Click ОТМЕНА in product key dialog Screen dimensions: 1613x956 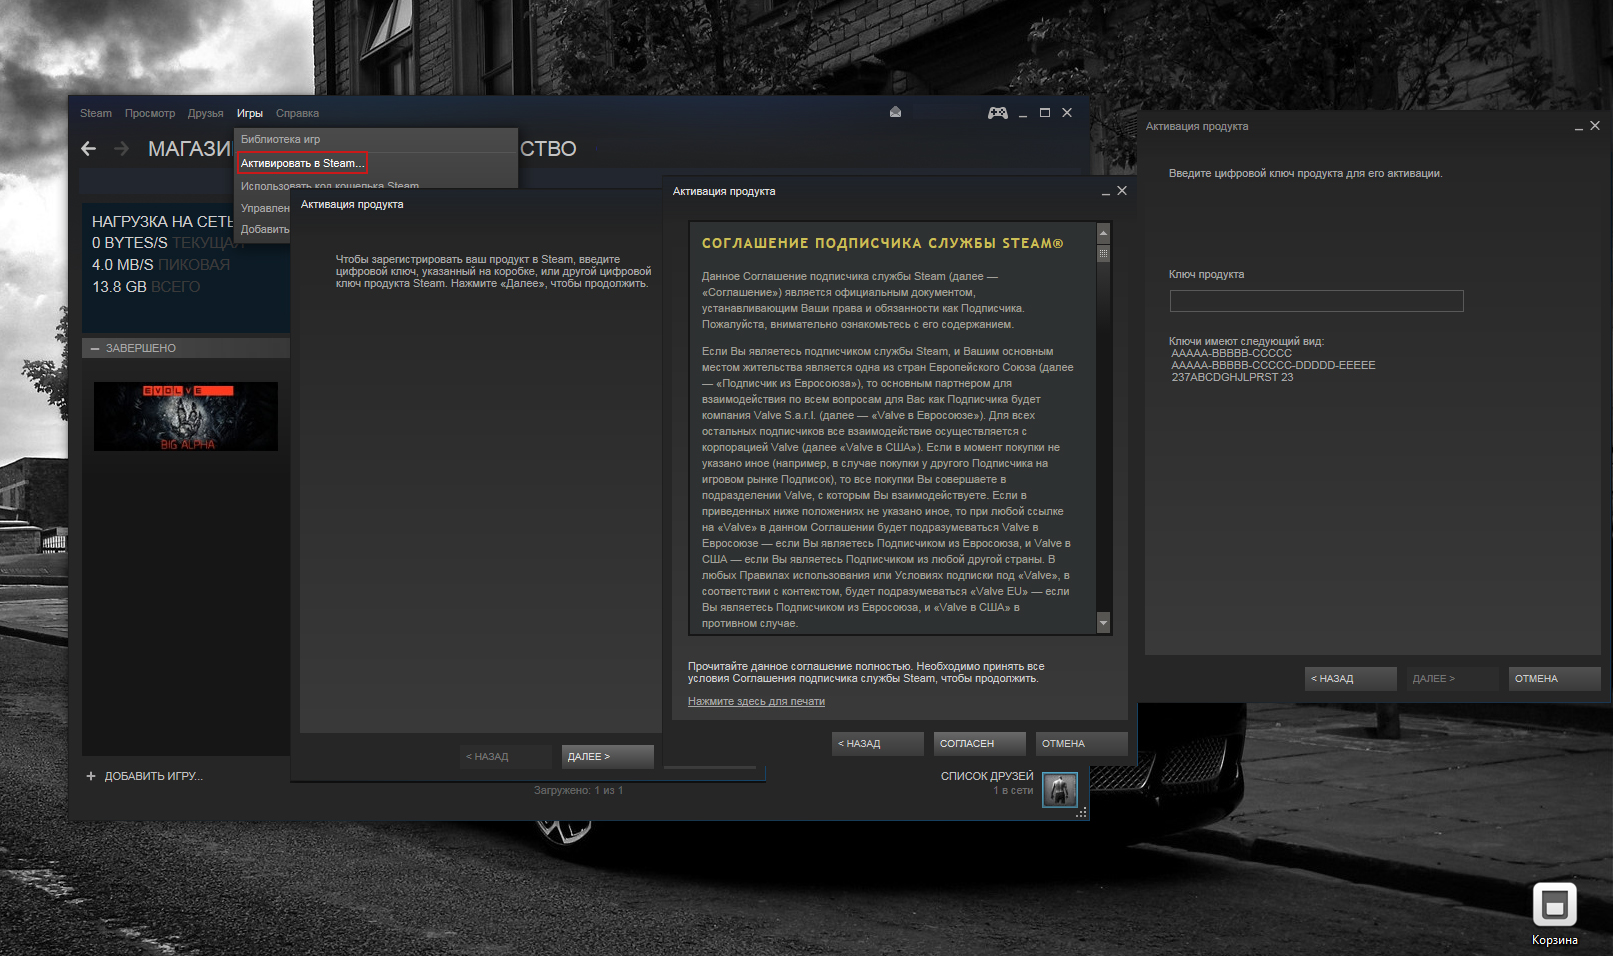pyautogui.click(x=1554, y=678)
